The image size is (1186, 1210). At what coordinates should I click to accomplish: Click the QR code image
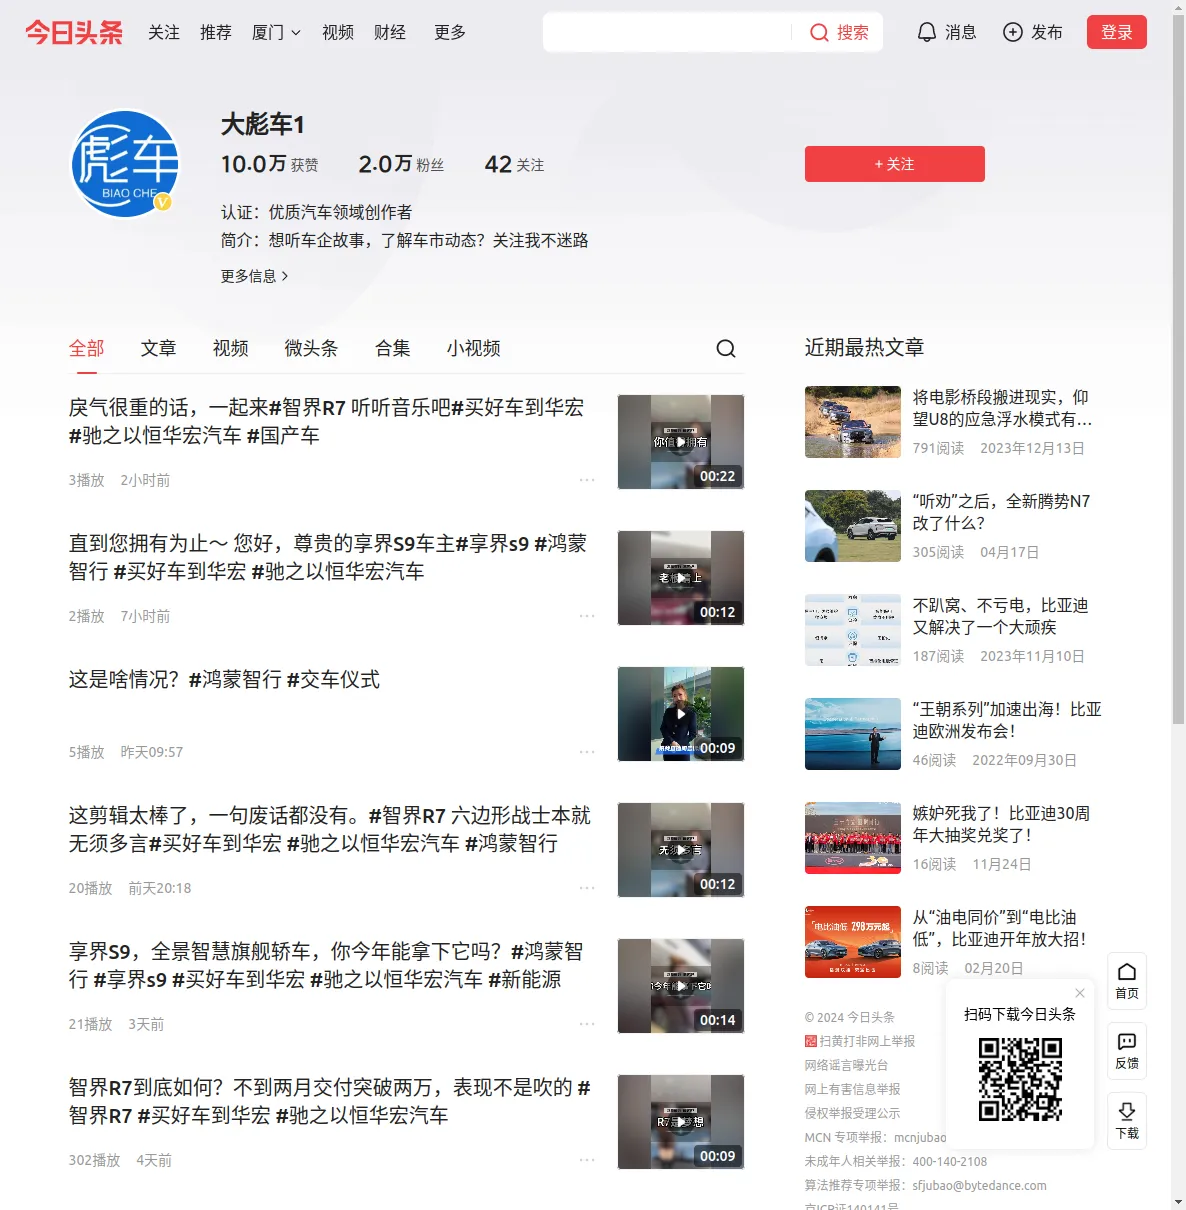1020,1079
